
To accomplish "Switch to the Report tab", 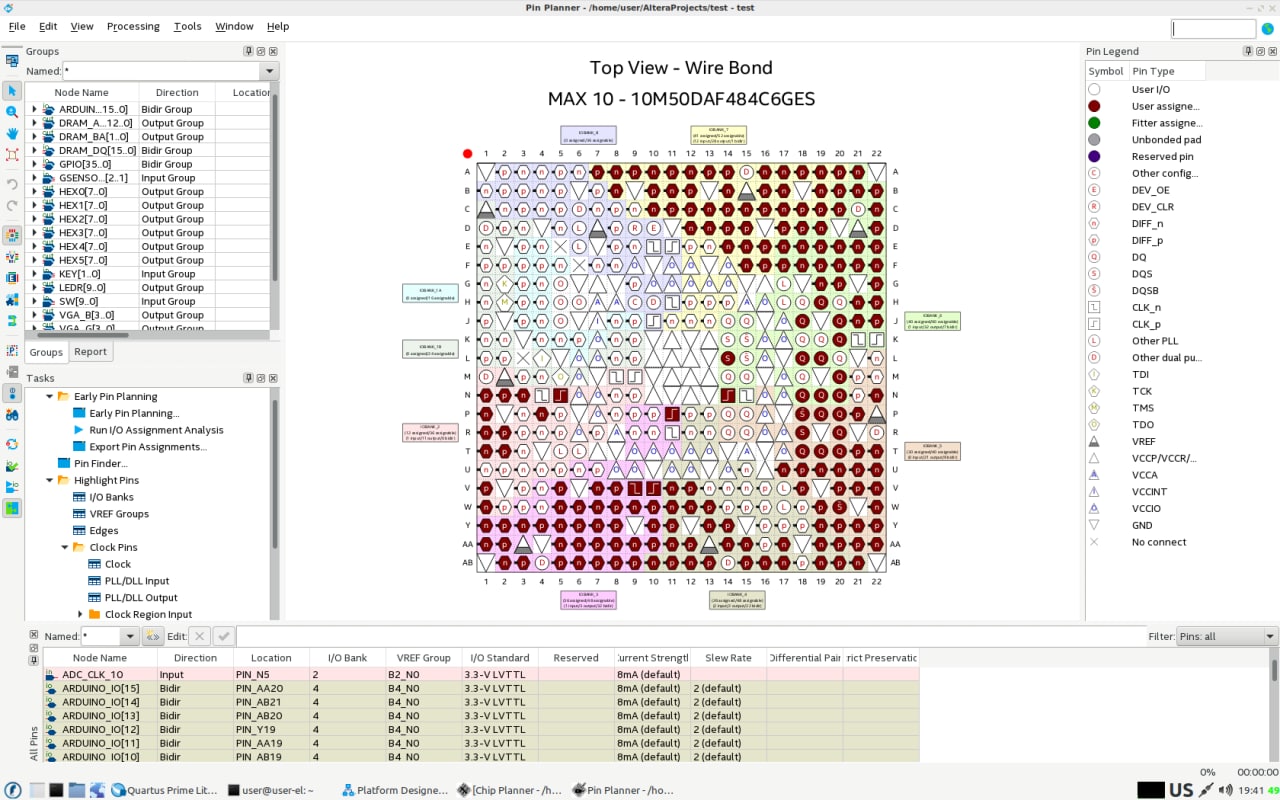I will click(x=91, y=352).
